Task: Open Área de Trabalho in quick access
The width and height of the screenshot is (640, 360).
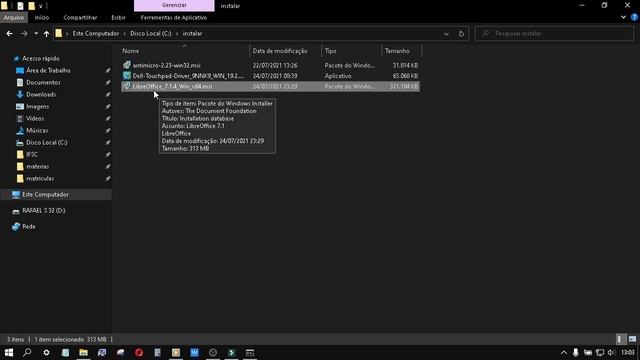Action: point(48,71)
